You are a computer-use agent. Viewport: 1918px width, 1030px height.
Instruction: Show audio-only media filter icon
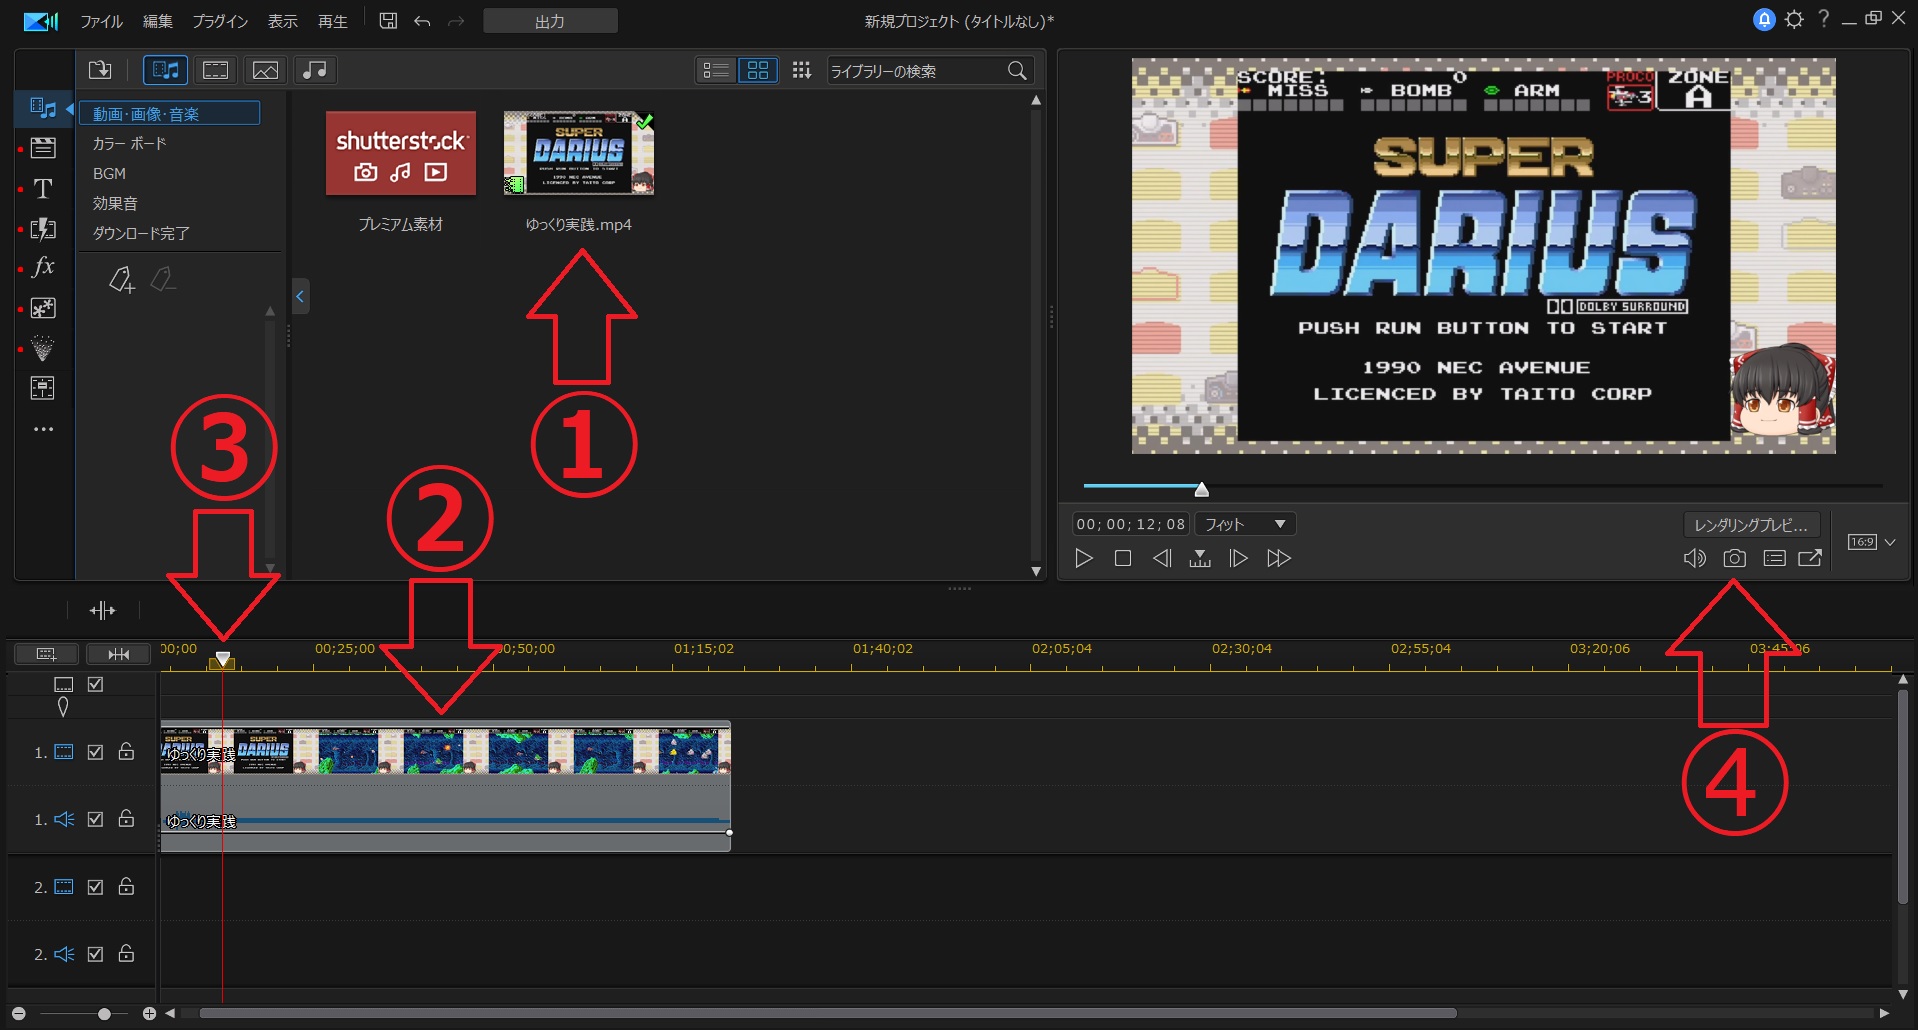pos(315,70)
